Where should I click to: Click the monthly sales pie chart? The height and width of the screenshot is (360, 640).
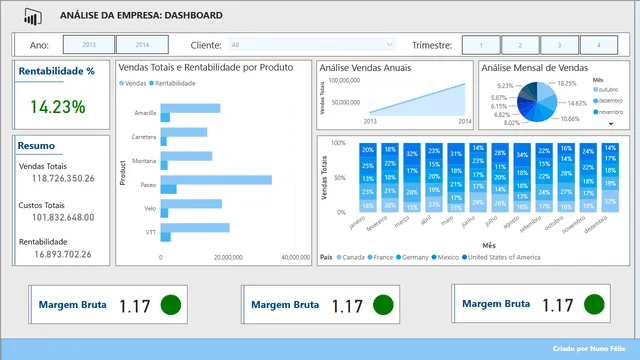pyautogui.click(x=537, y=102)
